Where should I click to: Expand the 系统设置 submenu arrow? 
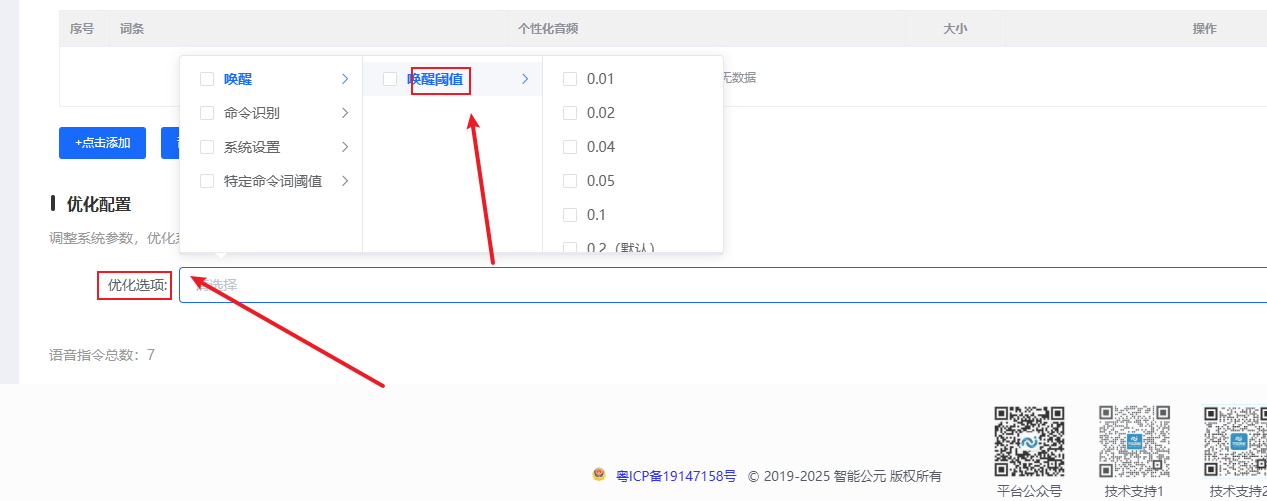click(345, 147)
